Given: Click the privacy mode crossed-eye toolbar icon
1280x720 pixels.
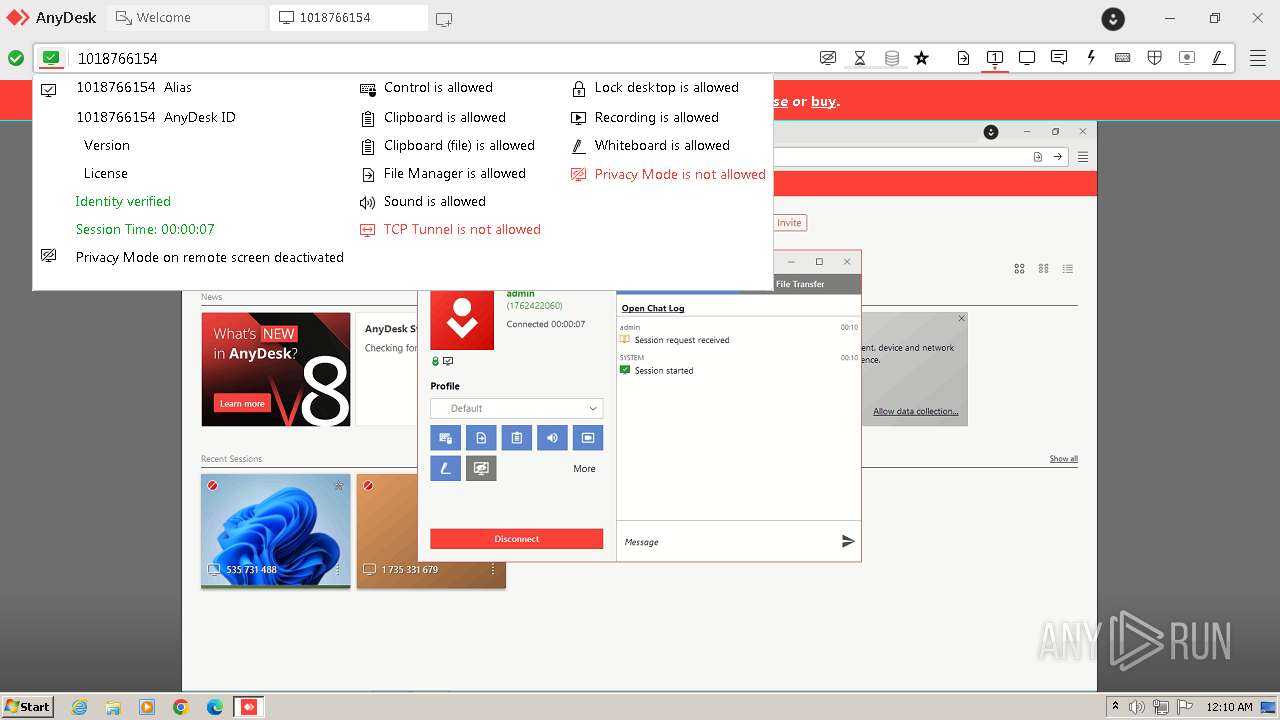Looking at the screenshot, I should point(828,58).
